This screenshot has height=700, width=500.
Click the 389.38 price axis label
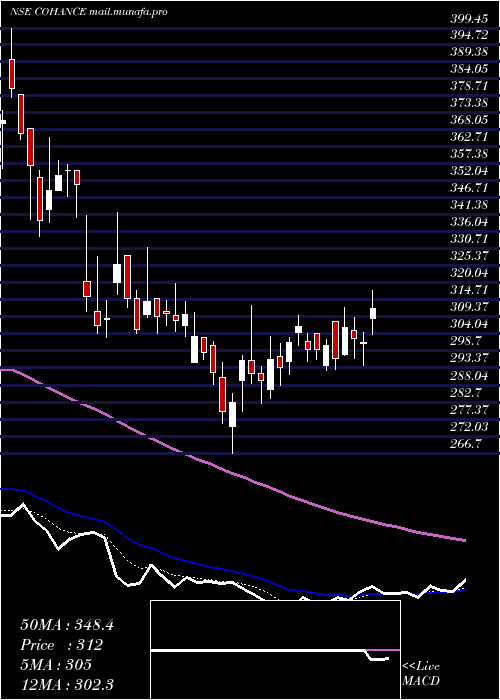coord(468,52)
